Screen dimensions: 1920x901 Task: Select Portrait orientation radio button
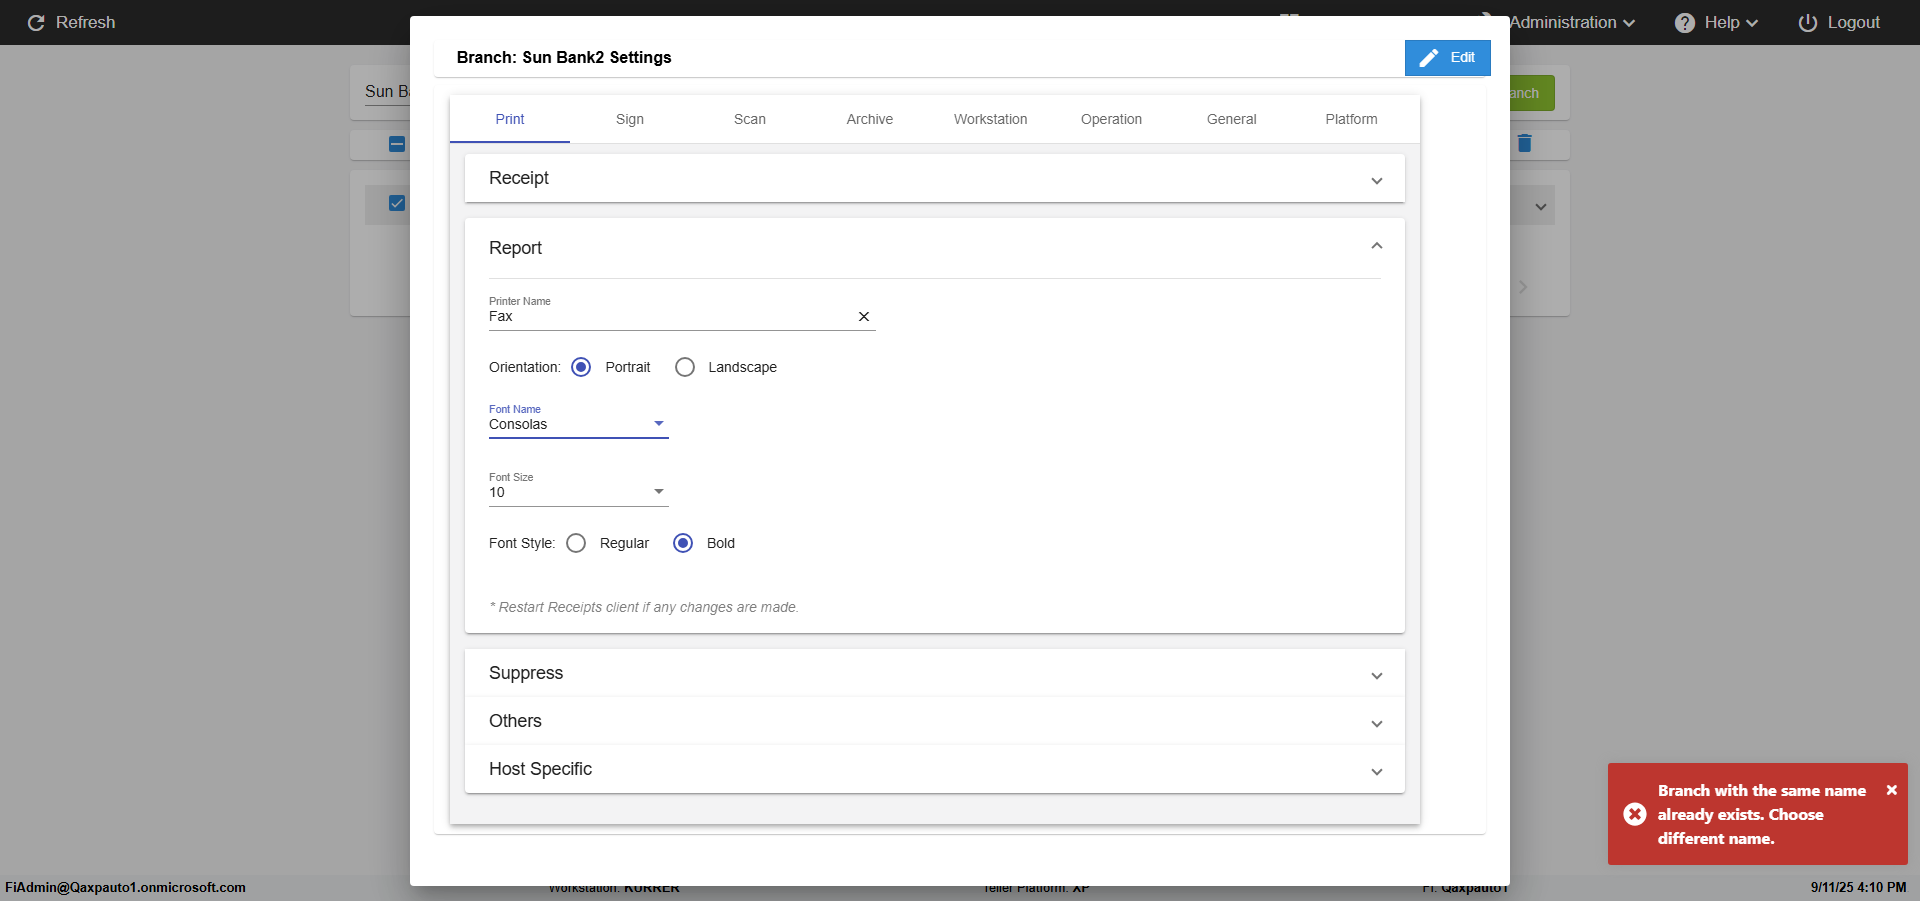581,367
